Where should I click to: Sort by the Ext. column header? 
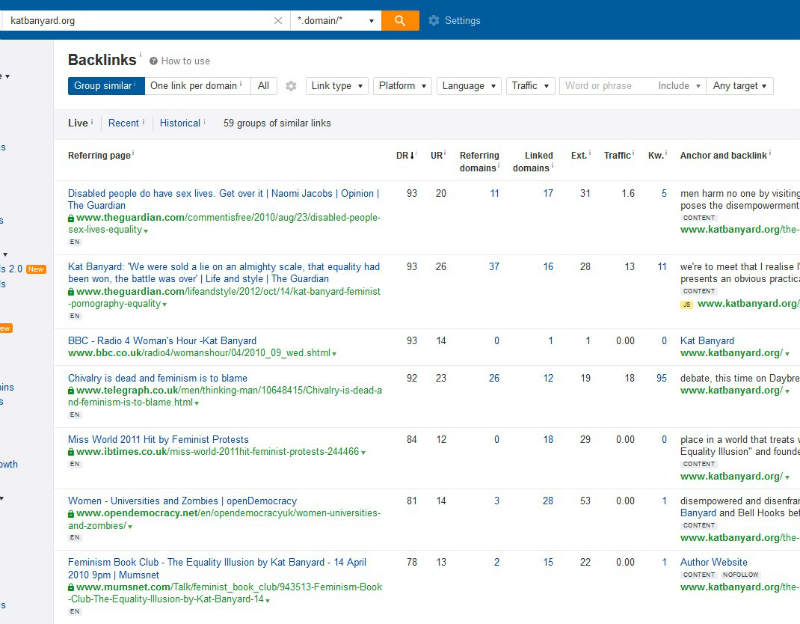tap(579, 155)
